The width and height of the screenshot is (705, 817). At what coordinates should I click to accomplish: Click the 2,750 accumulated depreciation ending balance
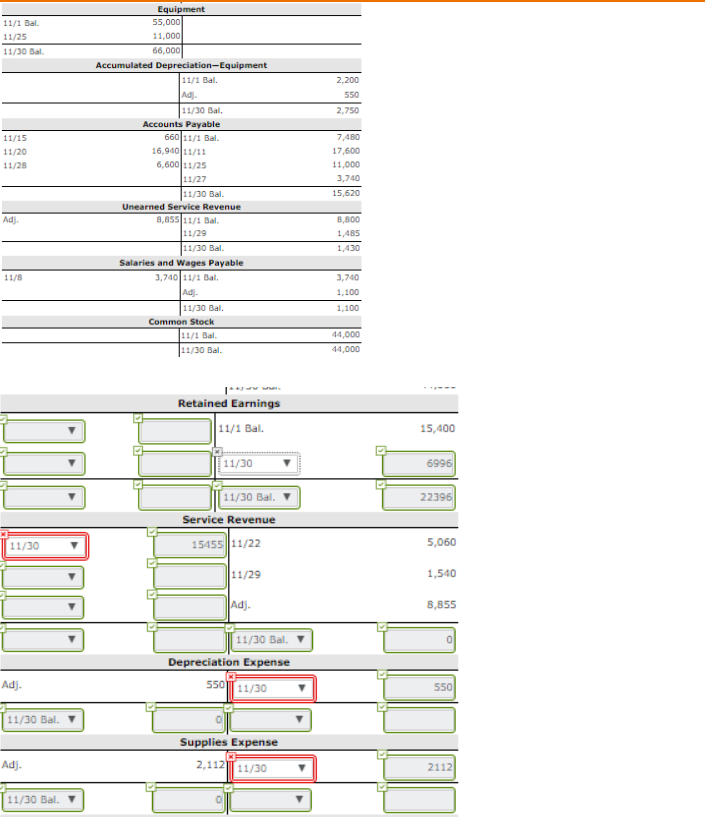click(348, 110)
